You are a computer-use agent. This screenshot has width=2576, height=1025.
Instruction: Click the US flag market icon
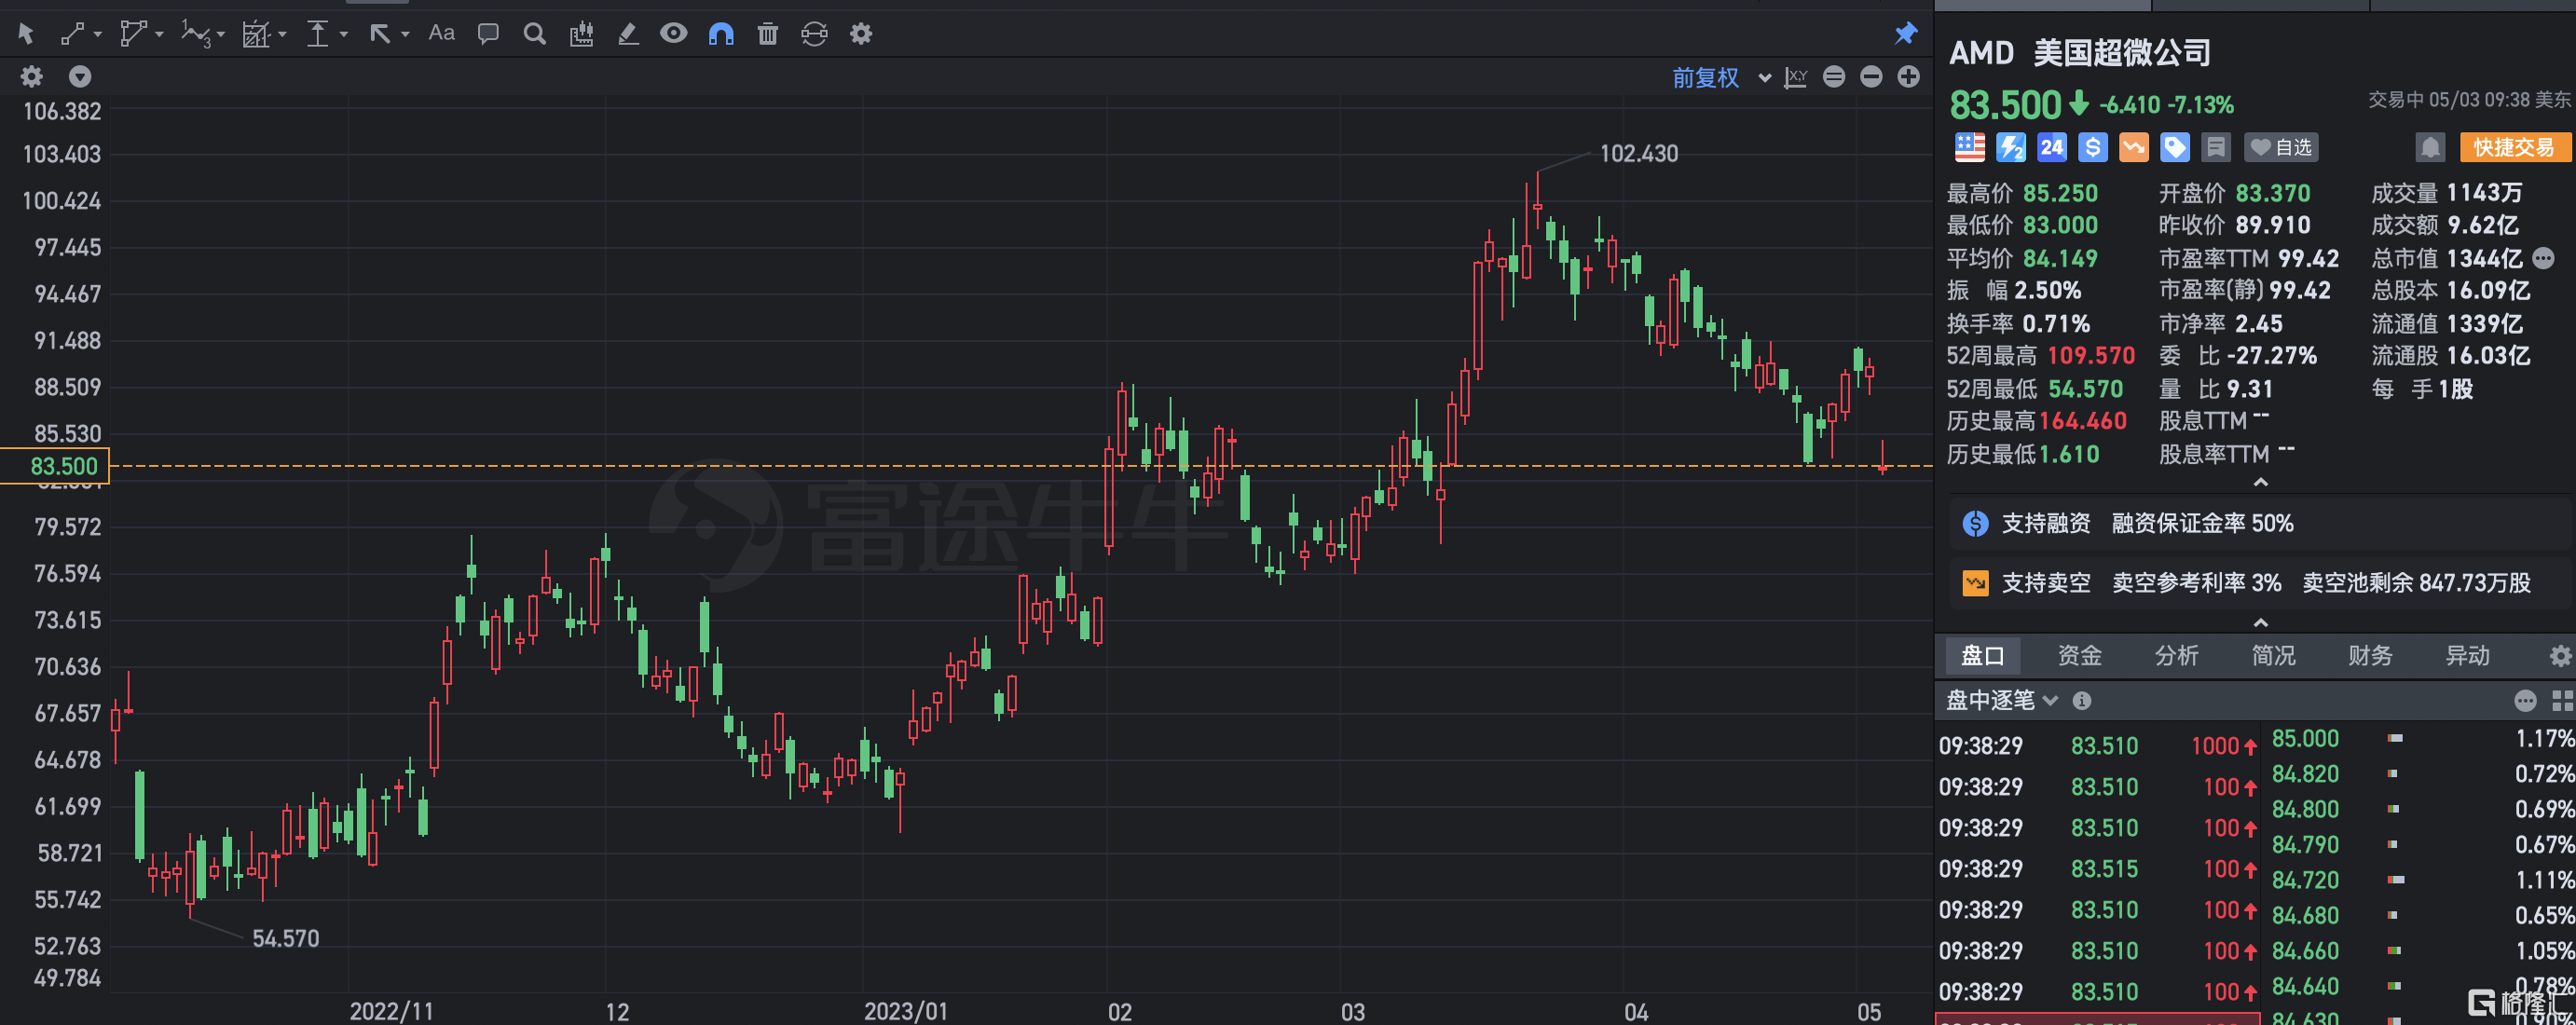1970,147
